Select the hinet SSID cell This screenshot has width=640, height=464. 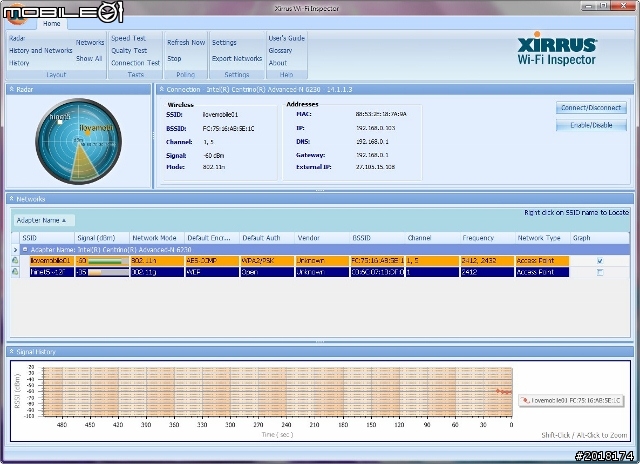click(x=51, y=272)
